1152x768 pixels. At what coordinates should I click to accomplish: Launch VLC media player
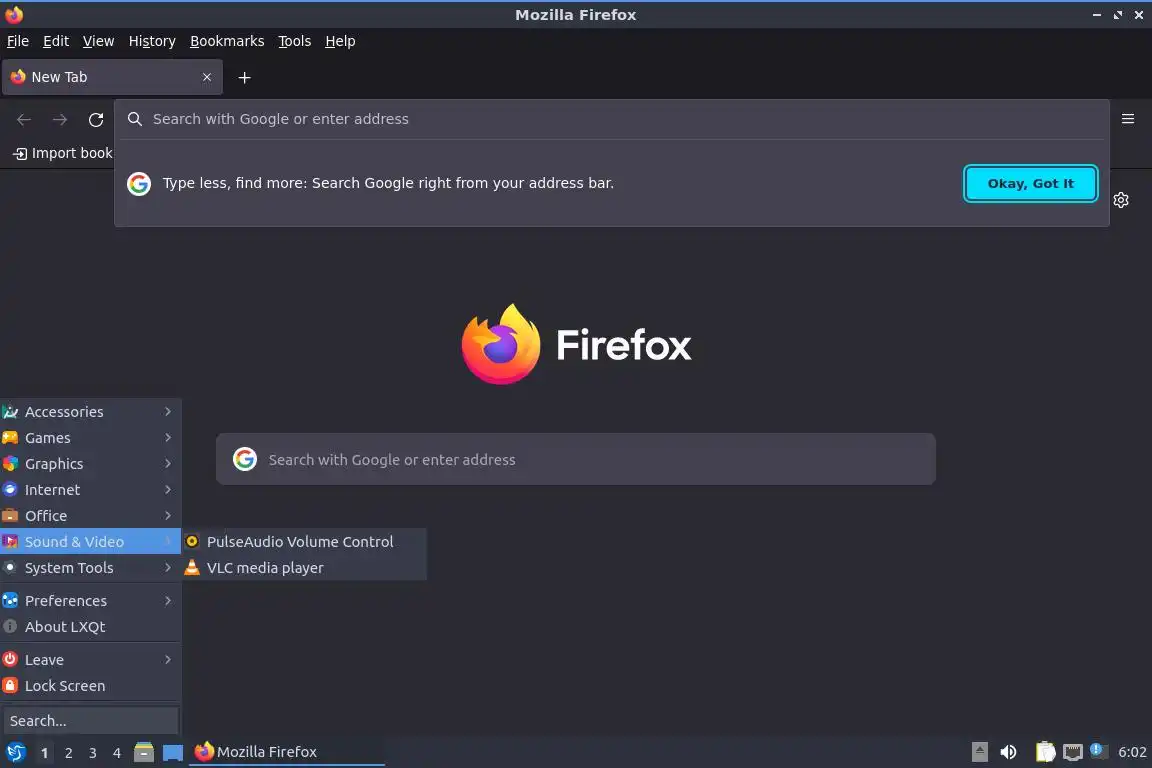(304, 567)
